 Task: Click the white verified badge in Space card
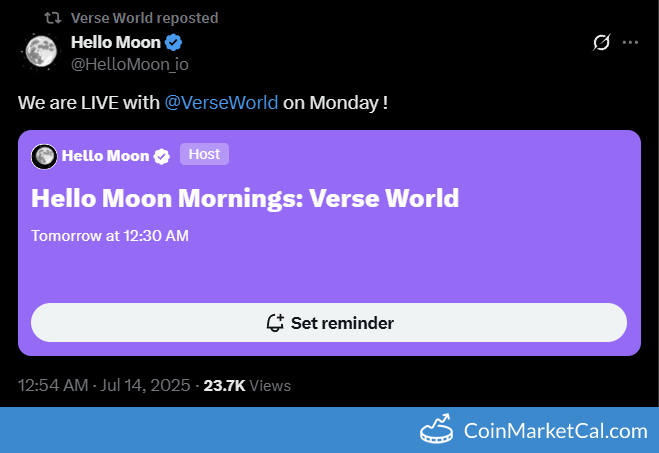(x=161, y=156)
